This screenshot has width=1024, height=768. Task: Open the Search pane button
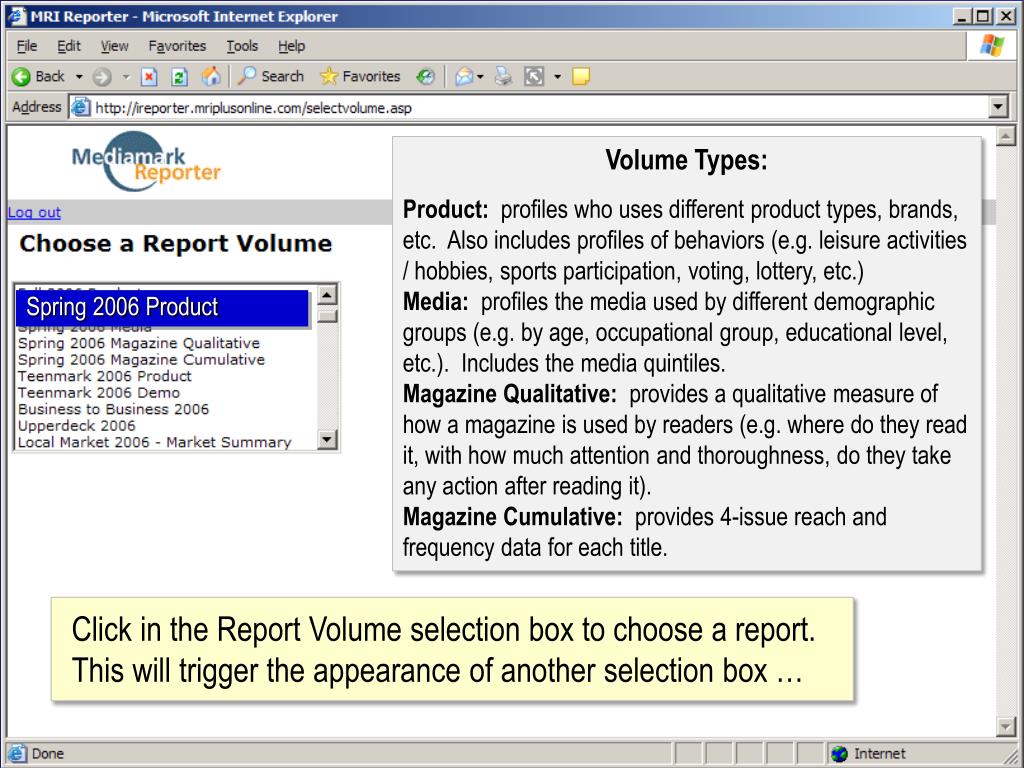coord(271,76)
